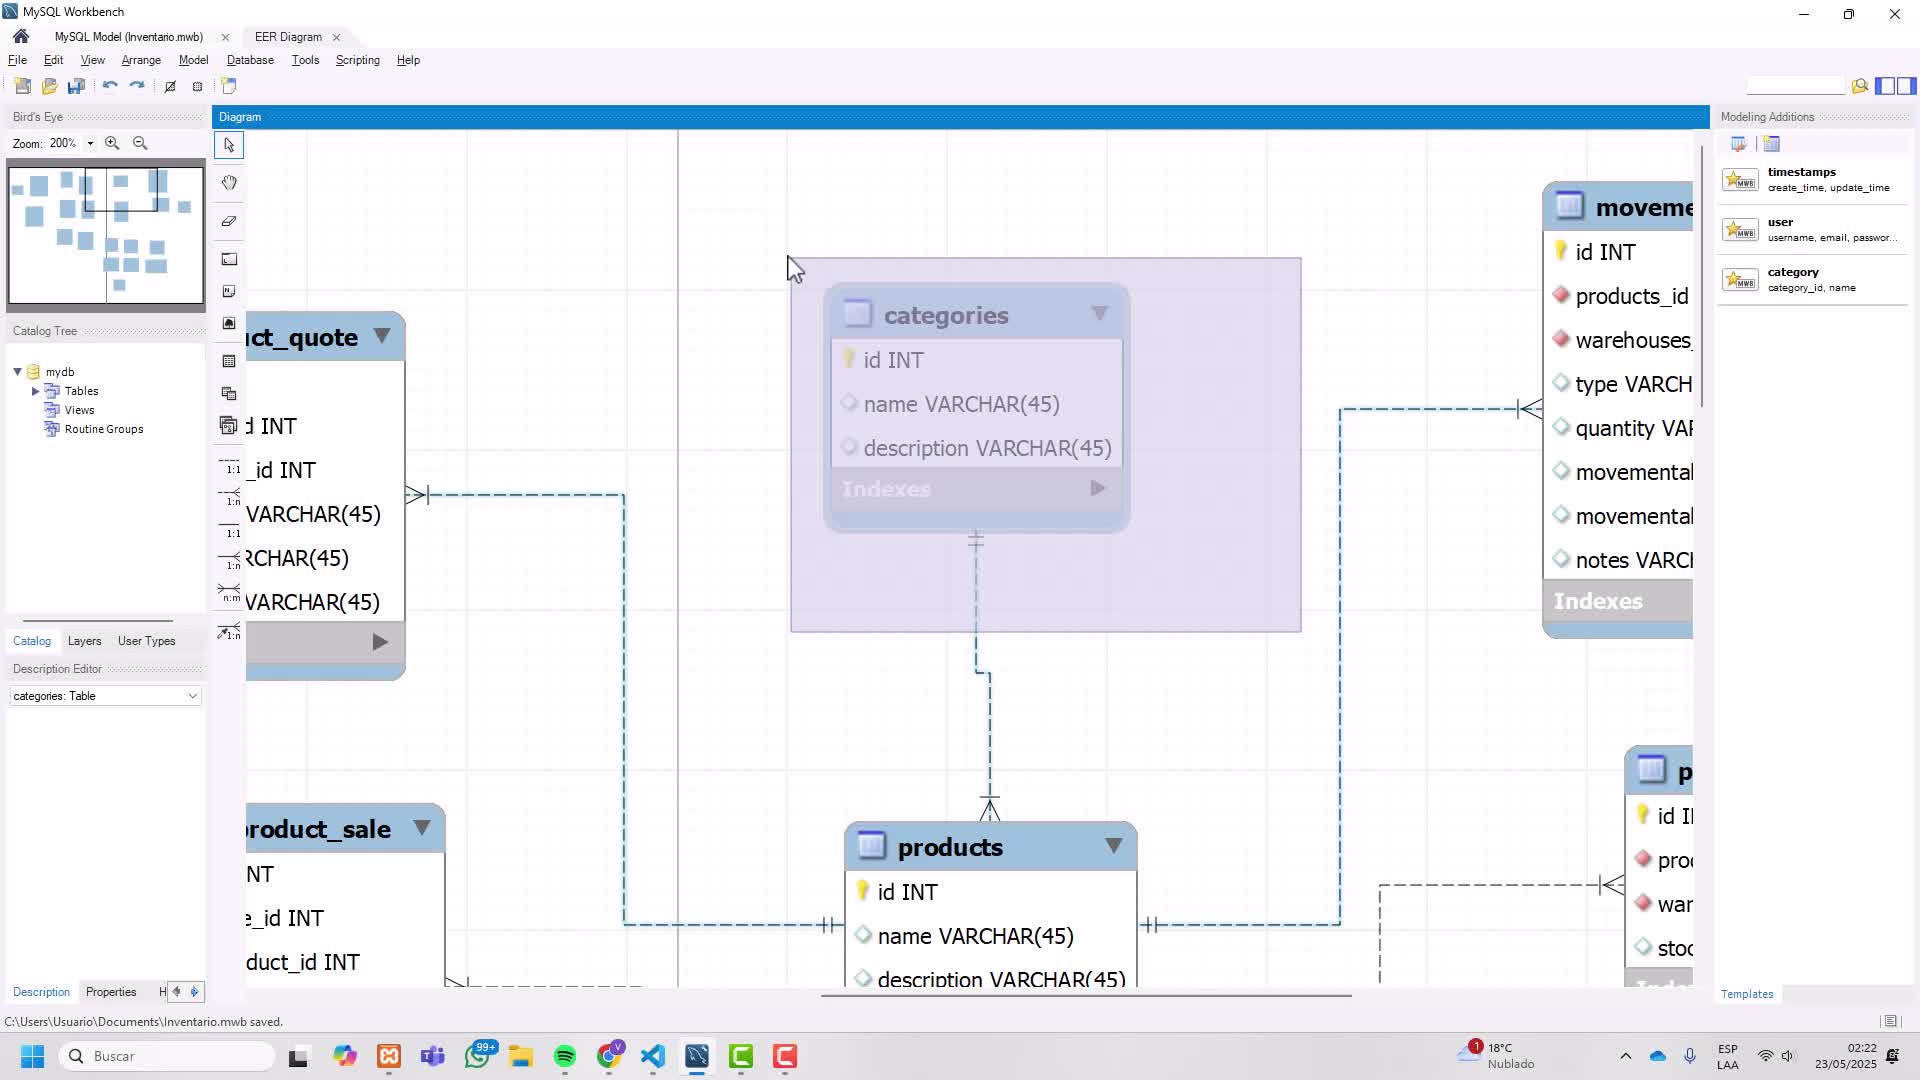
Task: Open the File menu
Action: point(17,60)
